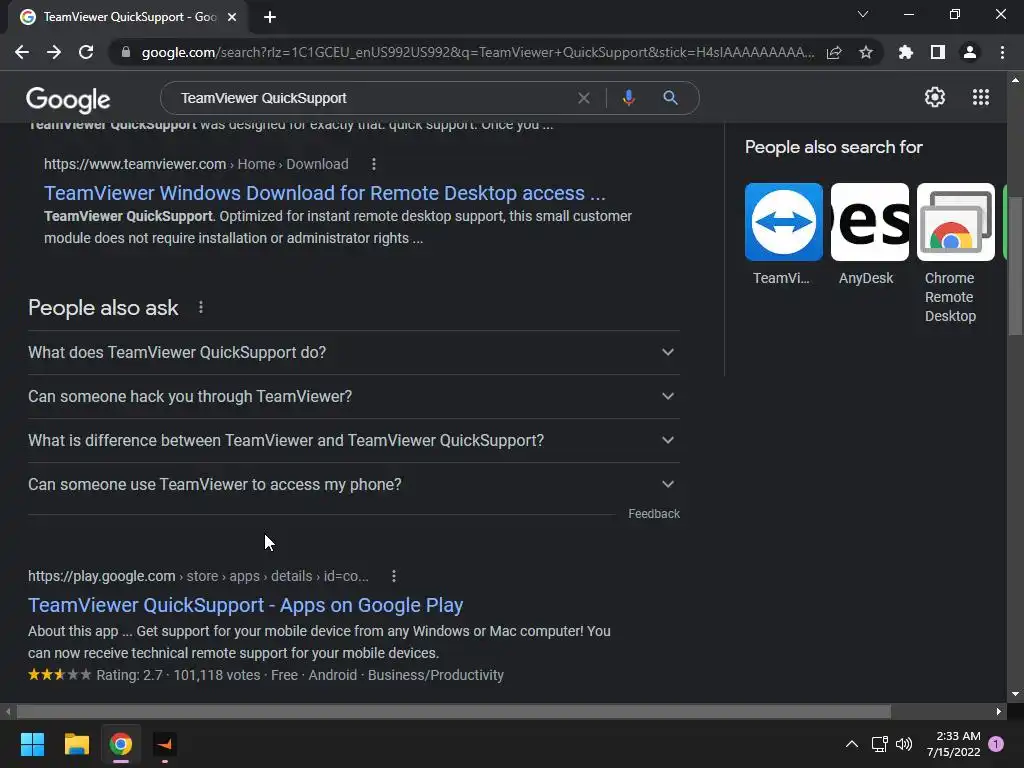Submit search with magnifier icon
This screenshot has height=768, width=1024.
[x=670, y=98]
